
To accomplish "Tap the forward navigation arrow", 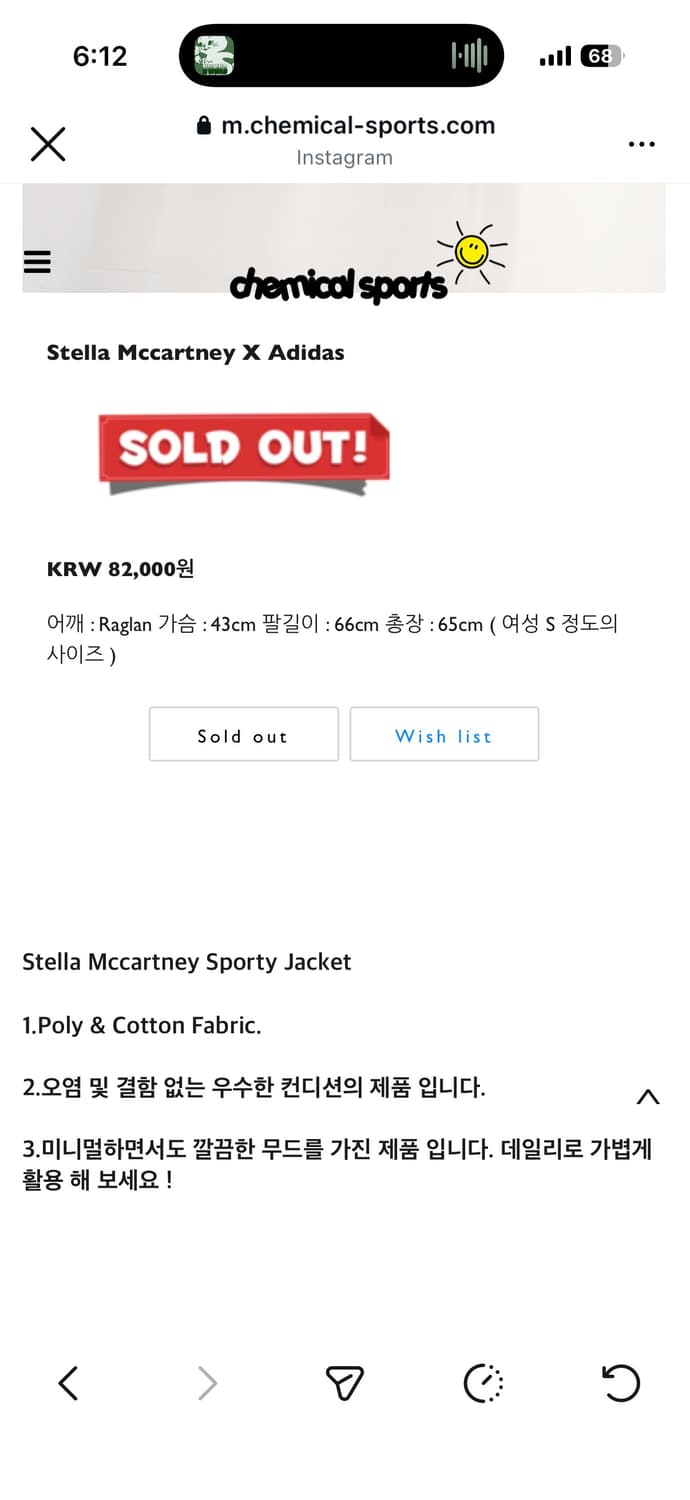I will (x=206, y=1384).
